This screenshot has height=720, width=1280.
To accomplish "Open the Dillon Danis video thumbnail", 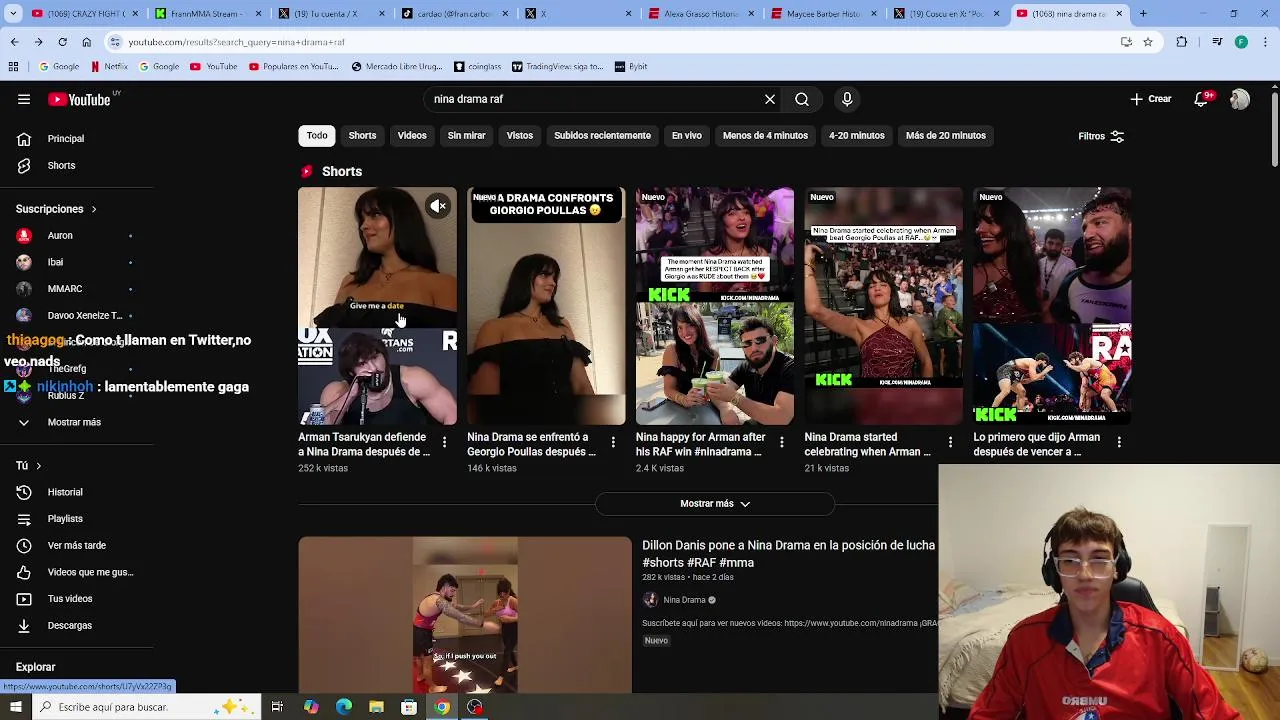I will 465,615.
